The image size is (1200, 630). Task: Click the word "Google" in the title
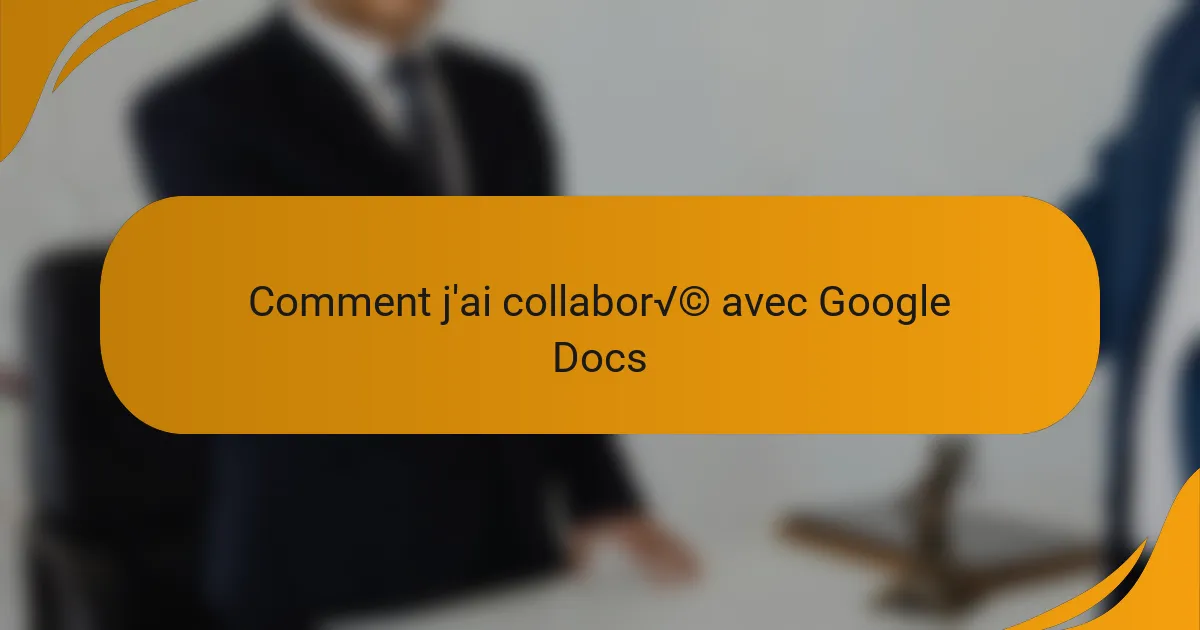[x=885, y=304]
